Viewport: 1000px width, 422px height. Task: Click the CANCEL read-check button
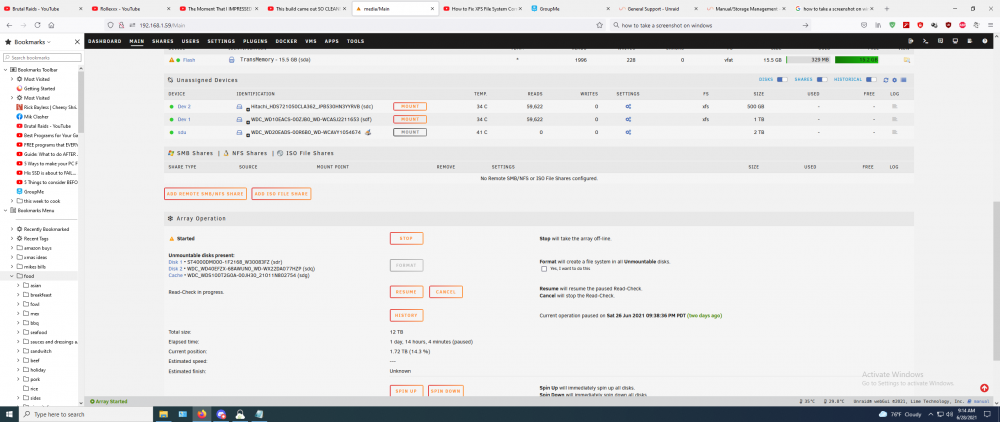pyautogui.click(x=446, y=292)
